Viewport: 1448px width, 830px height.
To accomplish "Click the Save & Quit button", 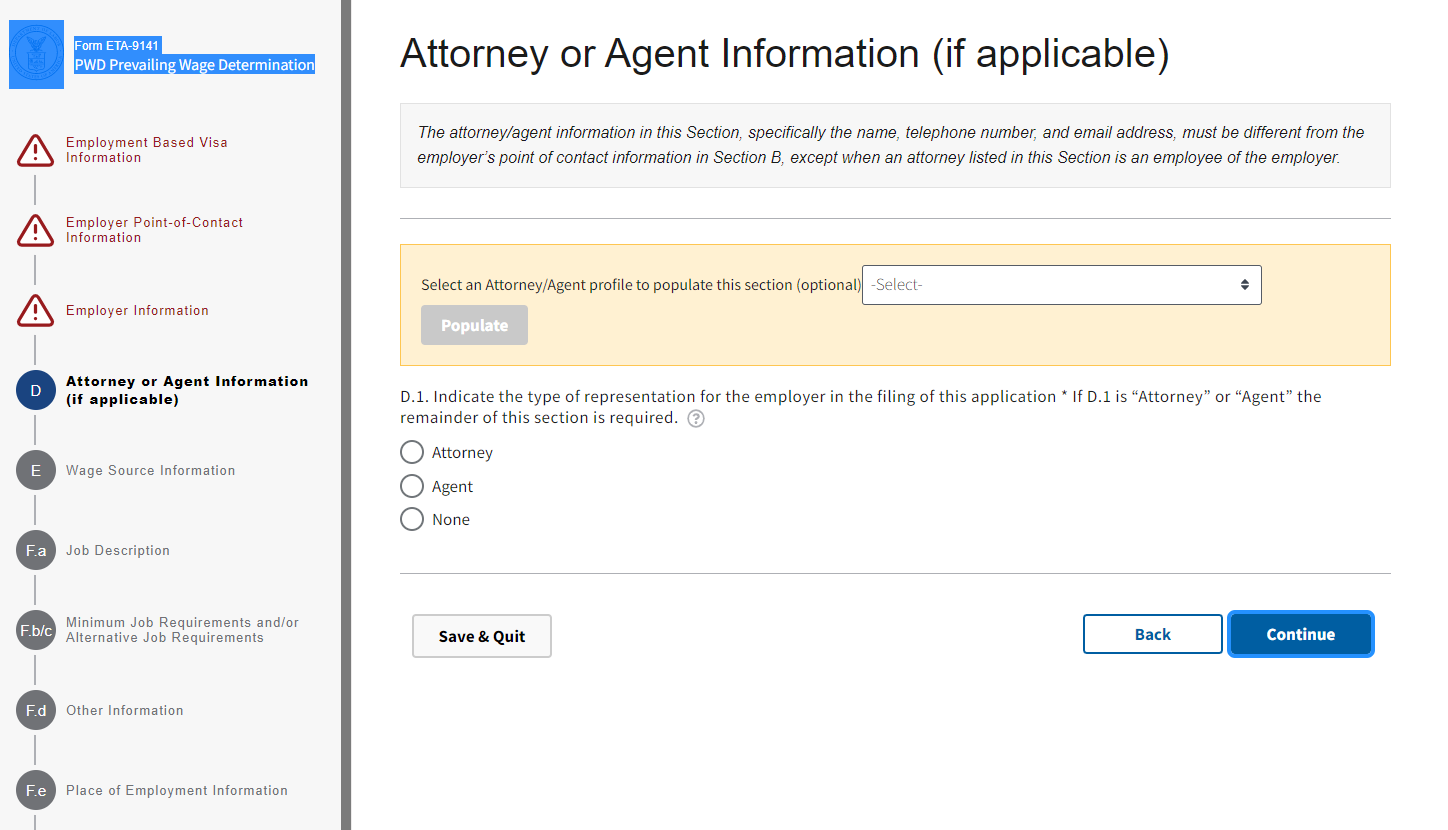I will (x=482, y=636).
